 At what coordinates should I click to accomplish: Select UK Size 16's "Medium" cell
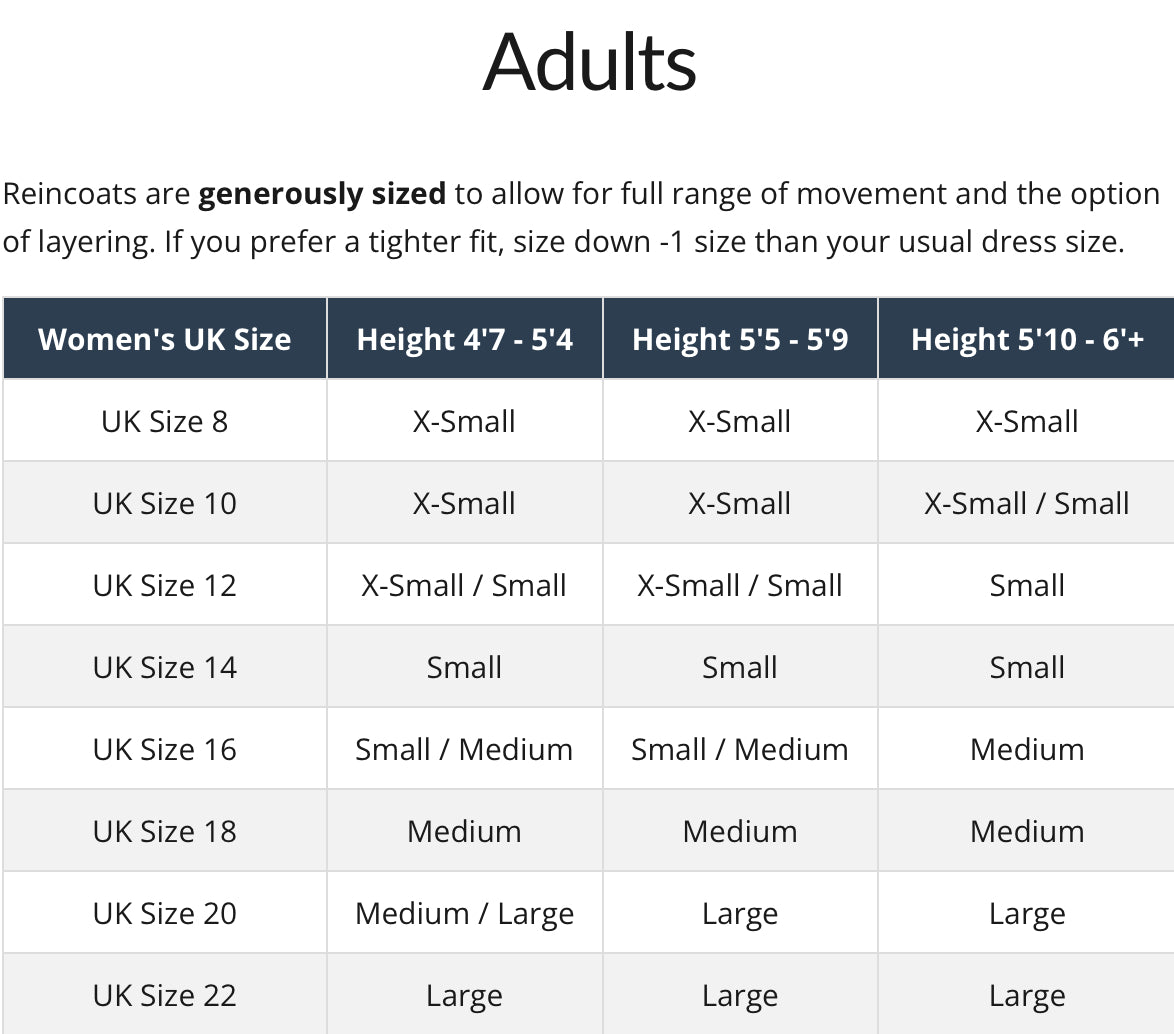click(x=1027, y=749)
